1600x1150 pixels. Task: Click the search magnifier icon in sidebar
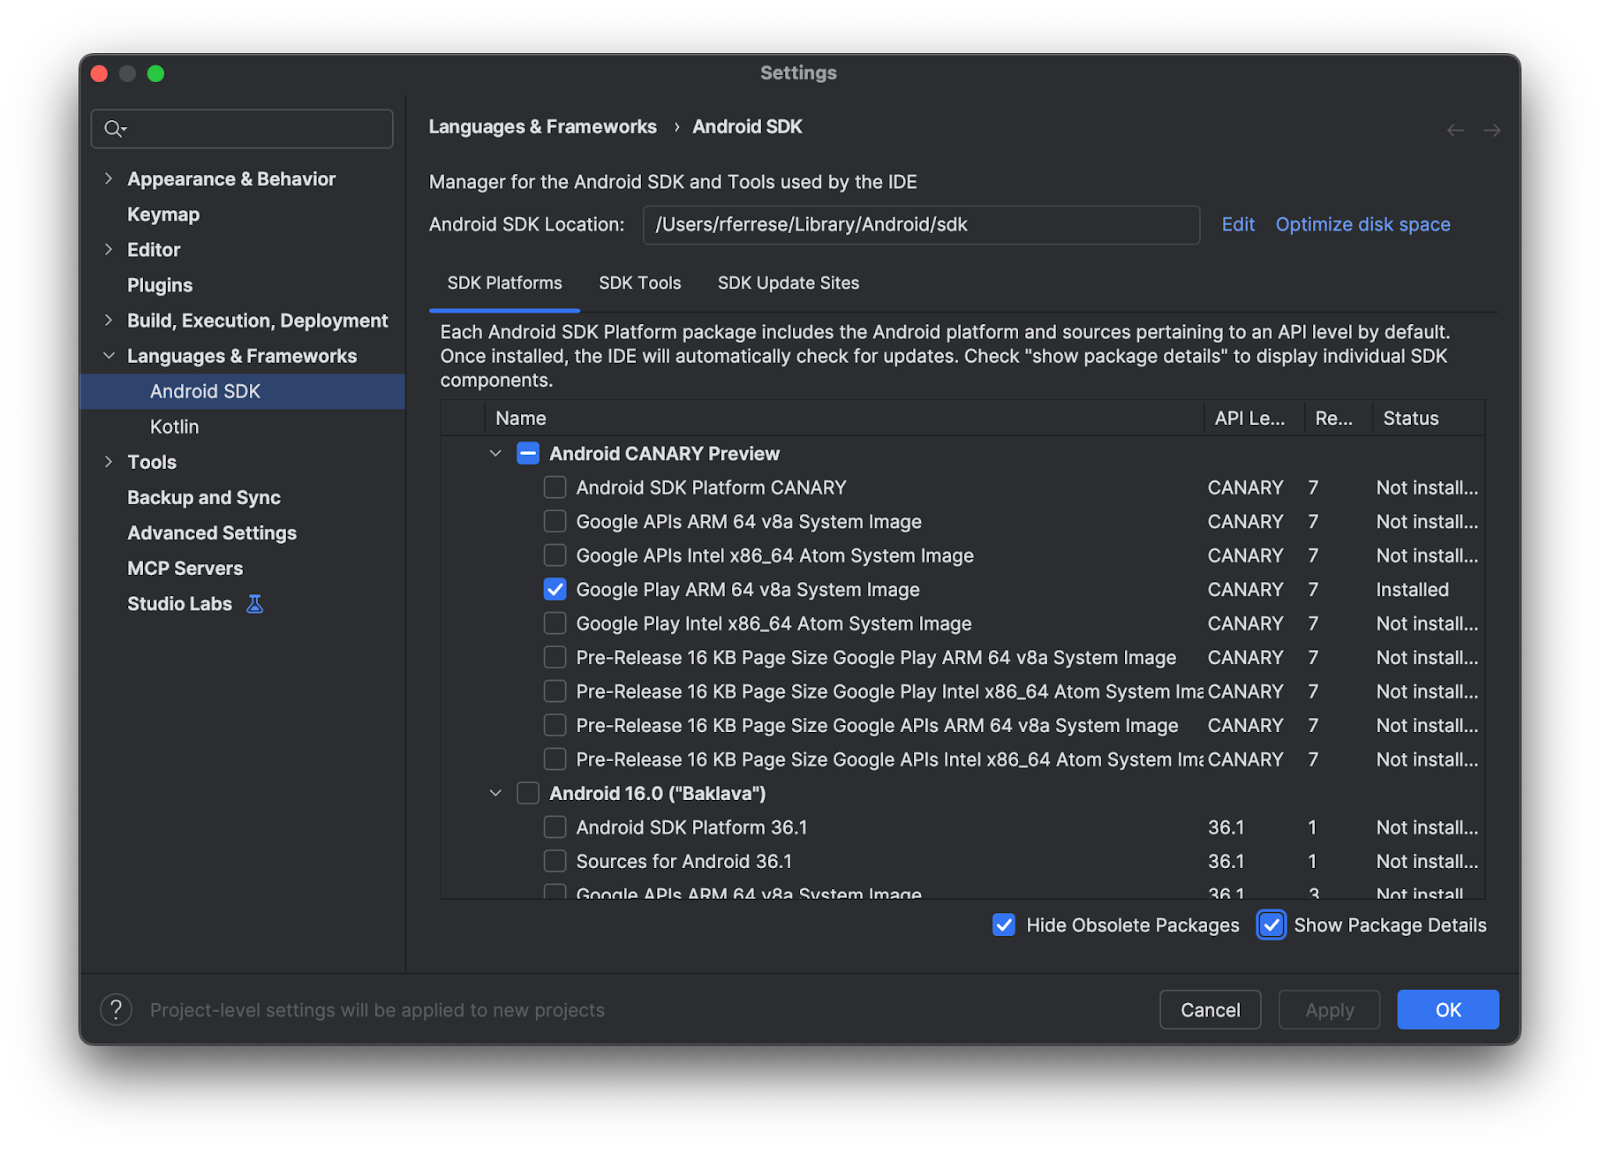coord(114,129)
